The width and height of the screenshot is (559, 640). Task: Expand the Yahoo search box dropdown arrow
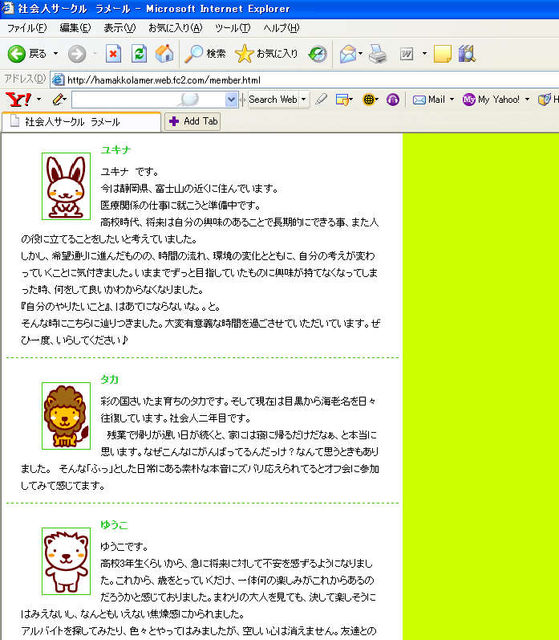(x=231, y=99)
